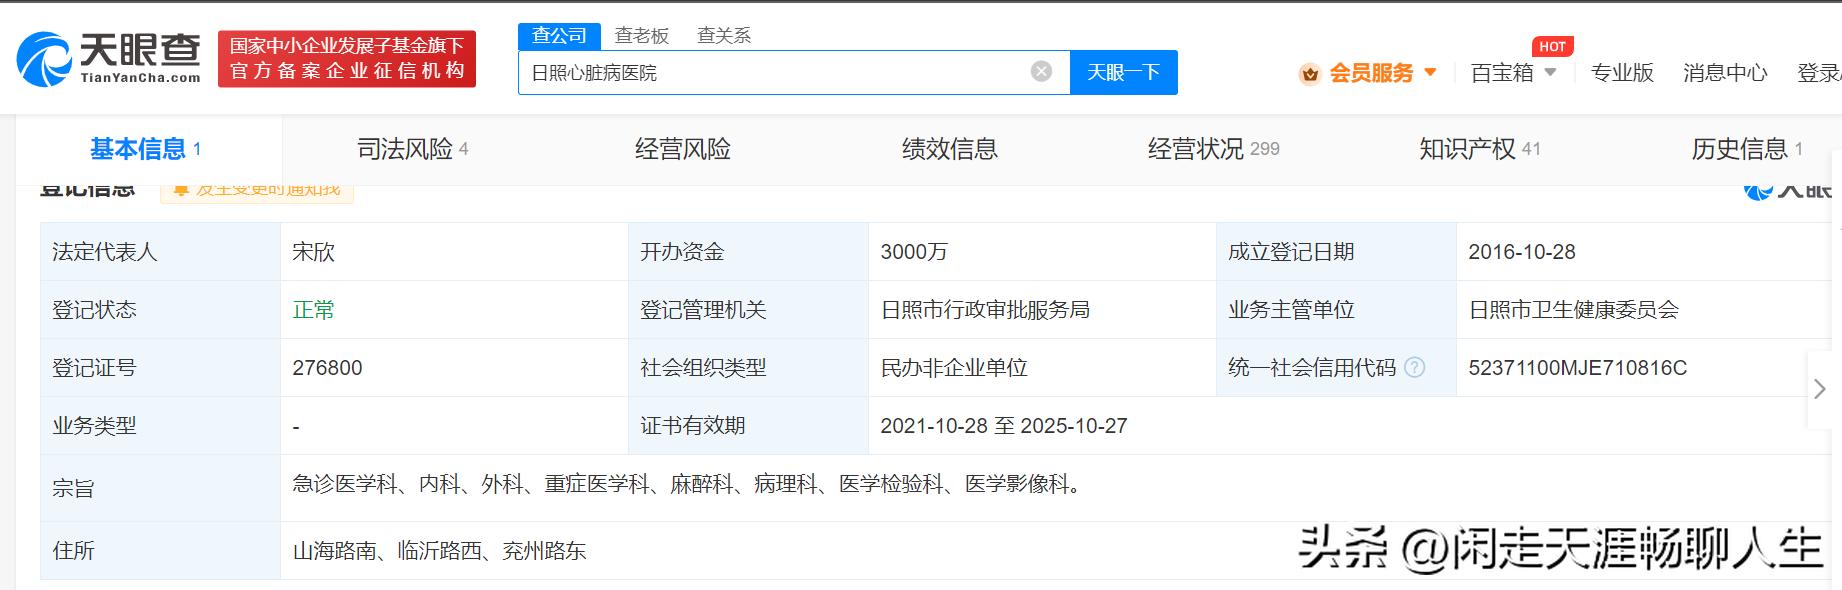Click credit code 52371100MJE710816C
Image resolution: width=1842 pixels, height=590 pixels.
pyautogui.click(x=1577, y=368)
